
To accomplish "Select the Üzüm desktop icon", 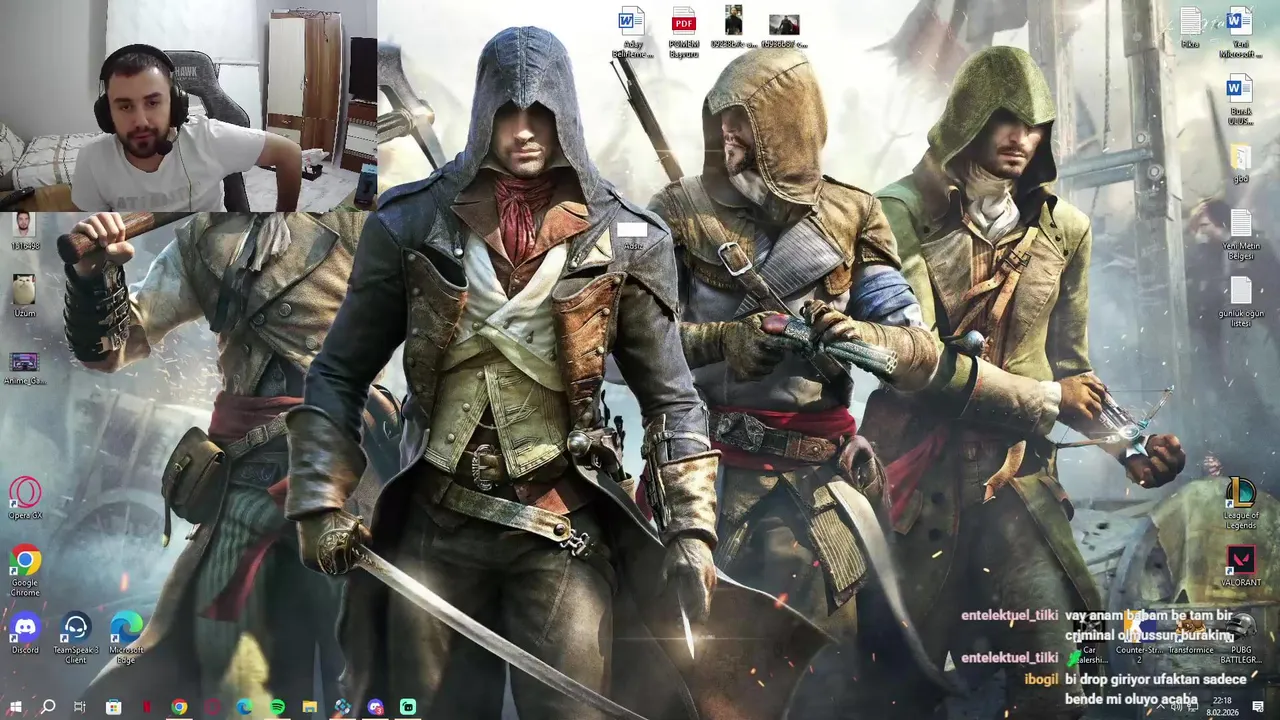I will (x=24, y=295).
